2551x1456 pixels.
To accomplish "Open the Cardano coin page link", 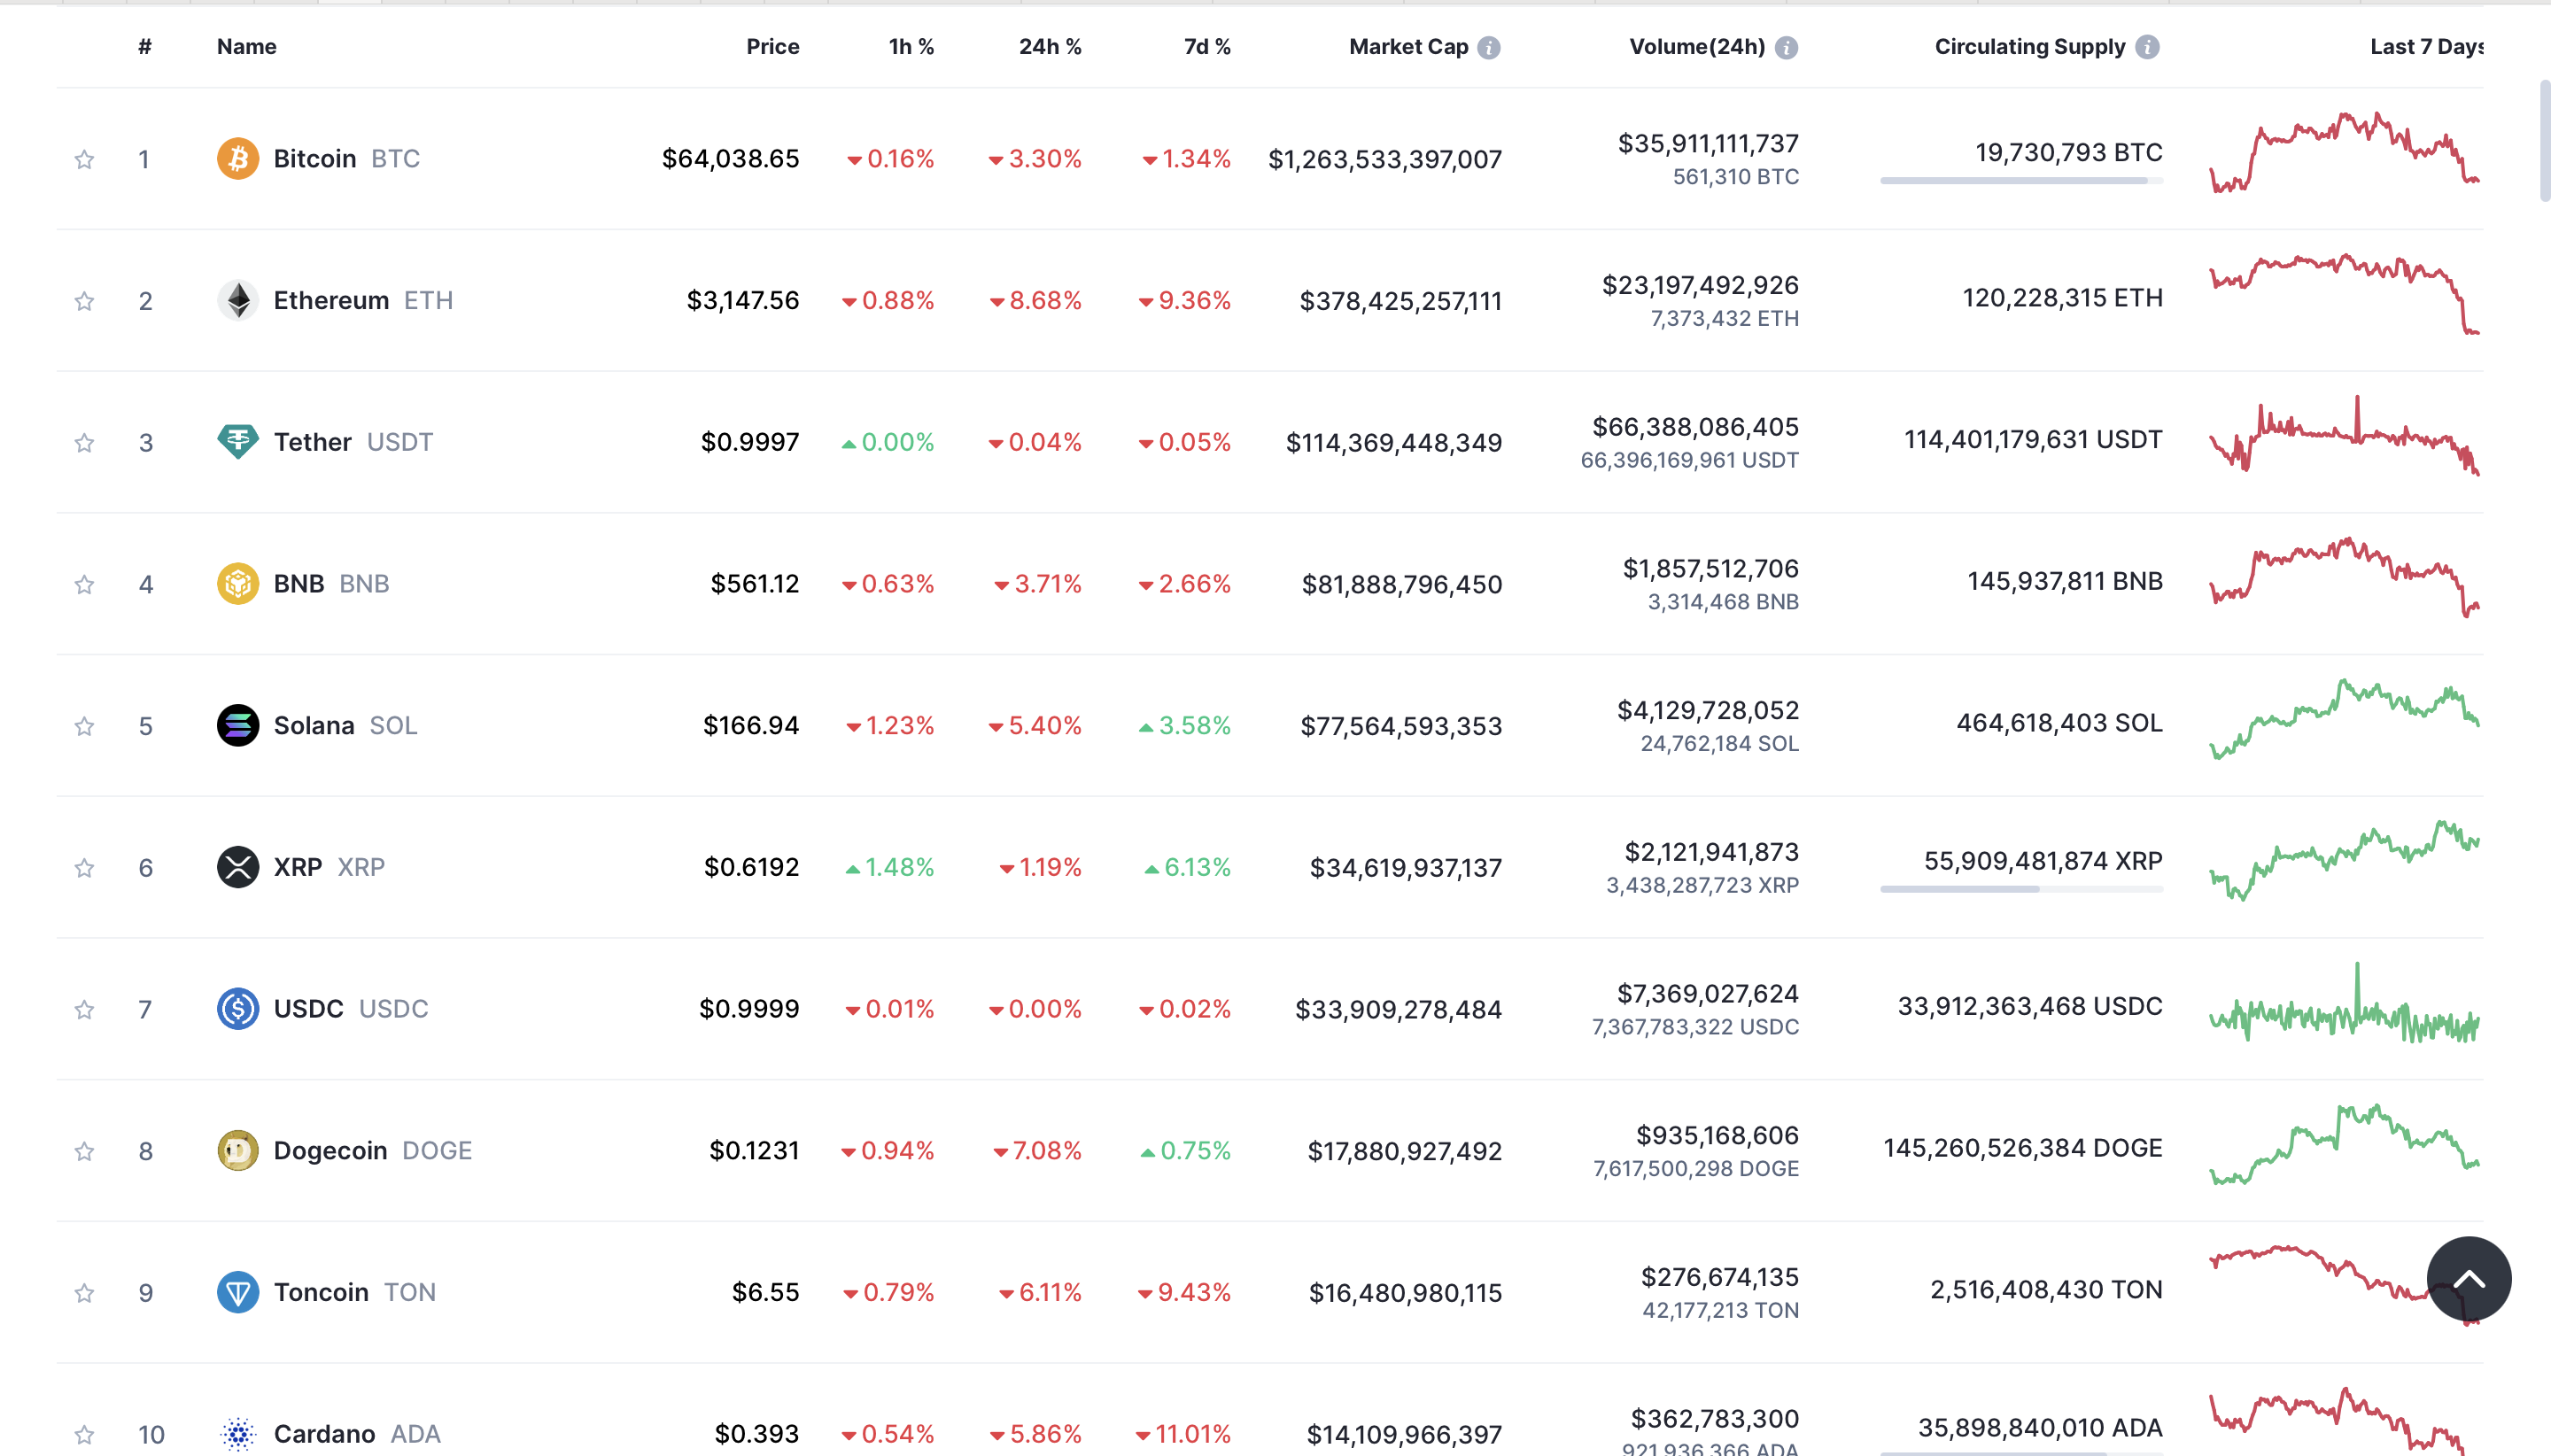I will 324,1434.
